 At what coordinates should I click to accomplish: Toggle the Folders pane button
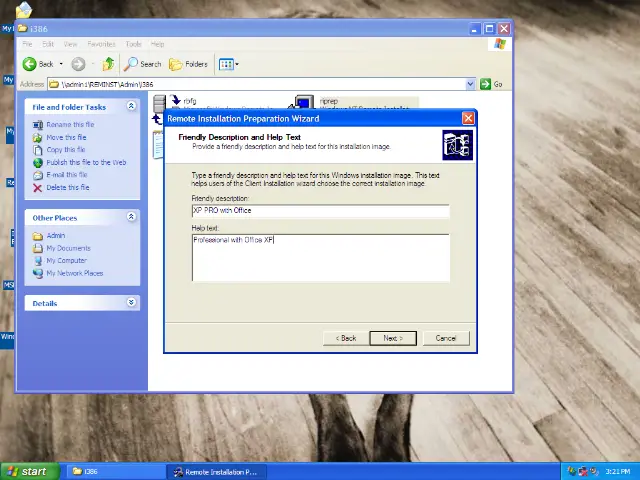point(189,64)
